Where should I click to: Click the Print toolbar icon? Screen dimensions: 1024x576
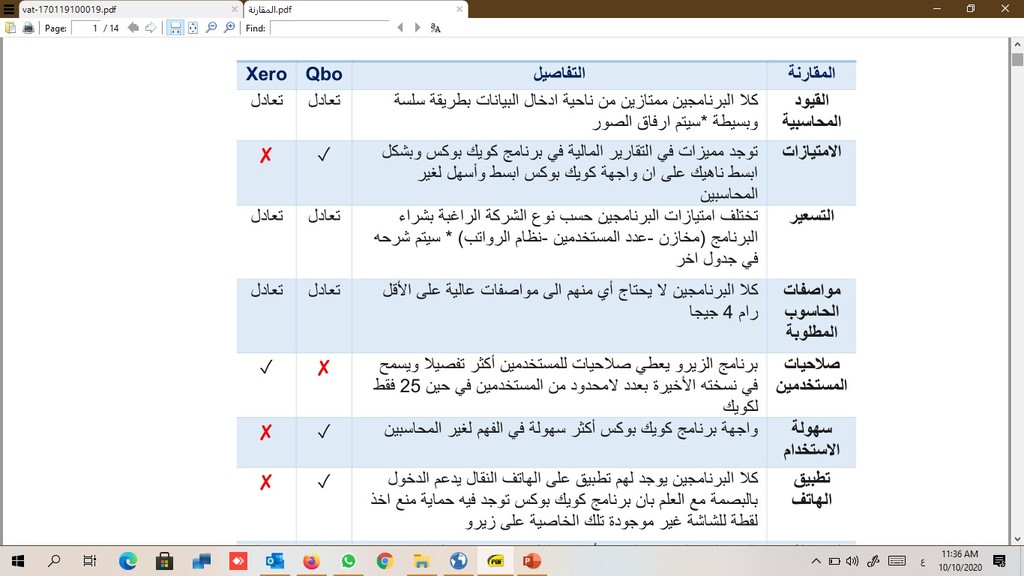[28, 28]
